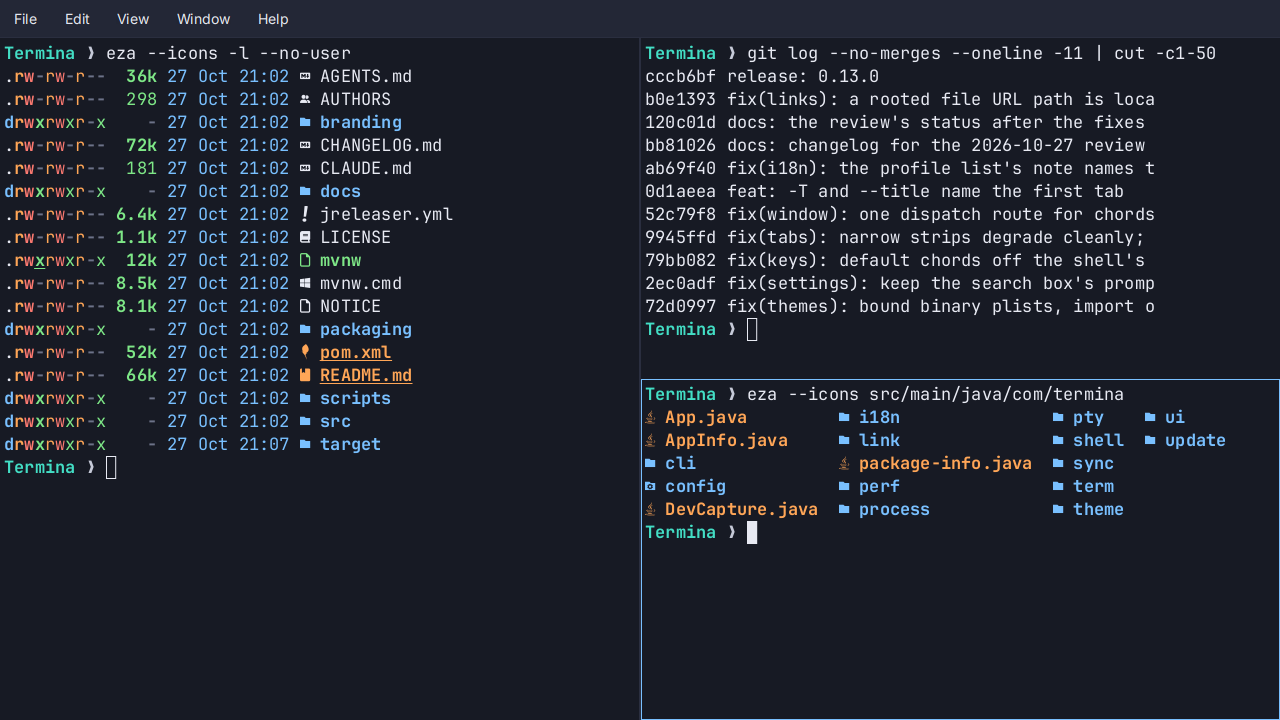Click the Maven icon beside pom.xml
Image resolution: width=1280 pixels, height=720 pixels.
[305, 352]
